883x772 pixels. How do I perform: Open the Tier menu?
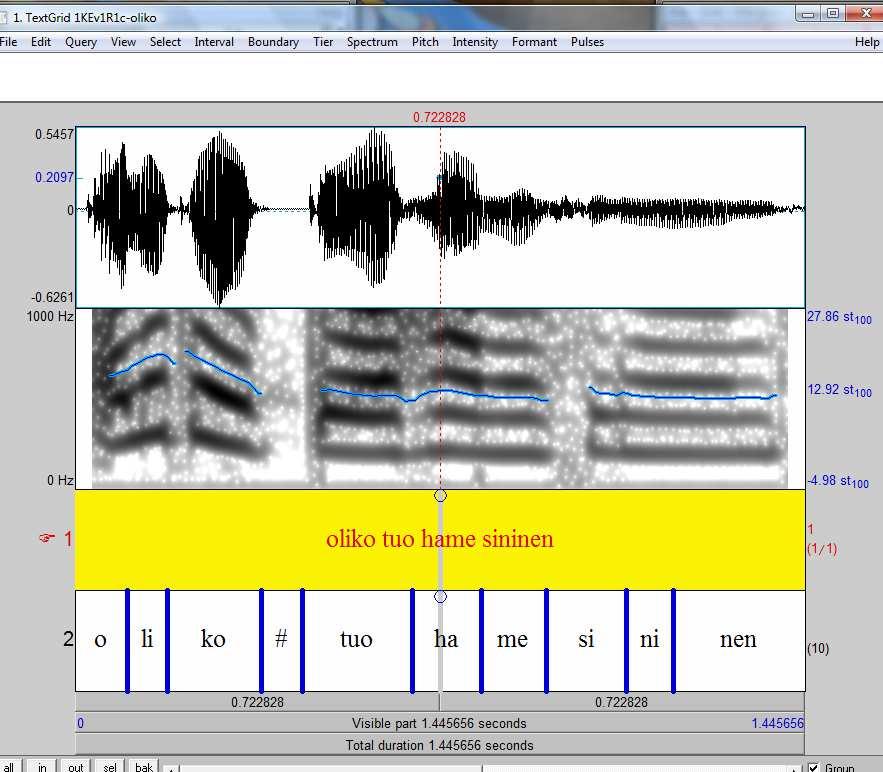tap(323, 42)
